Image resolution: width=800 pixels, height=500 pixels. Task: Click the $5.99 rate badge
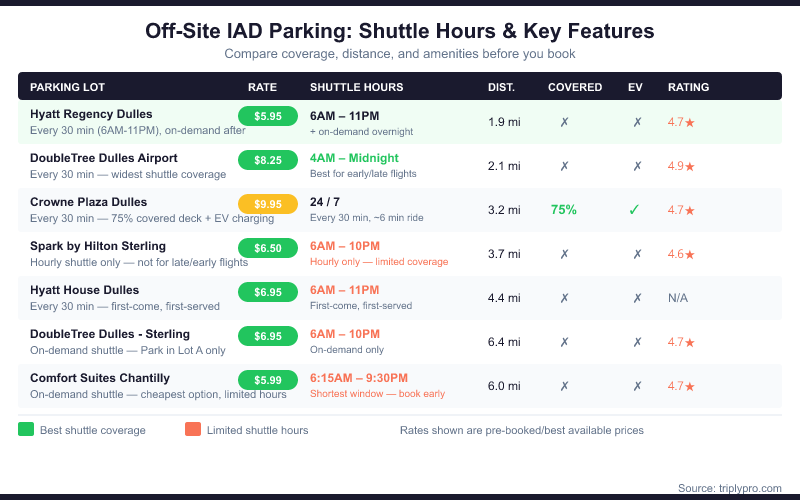coord(268,380)
